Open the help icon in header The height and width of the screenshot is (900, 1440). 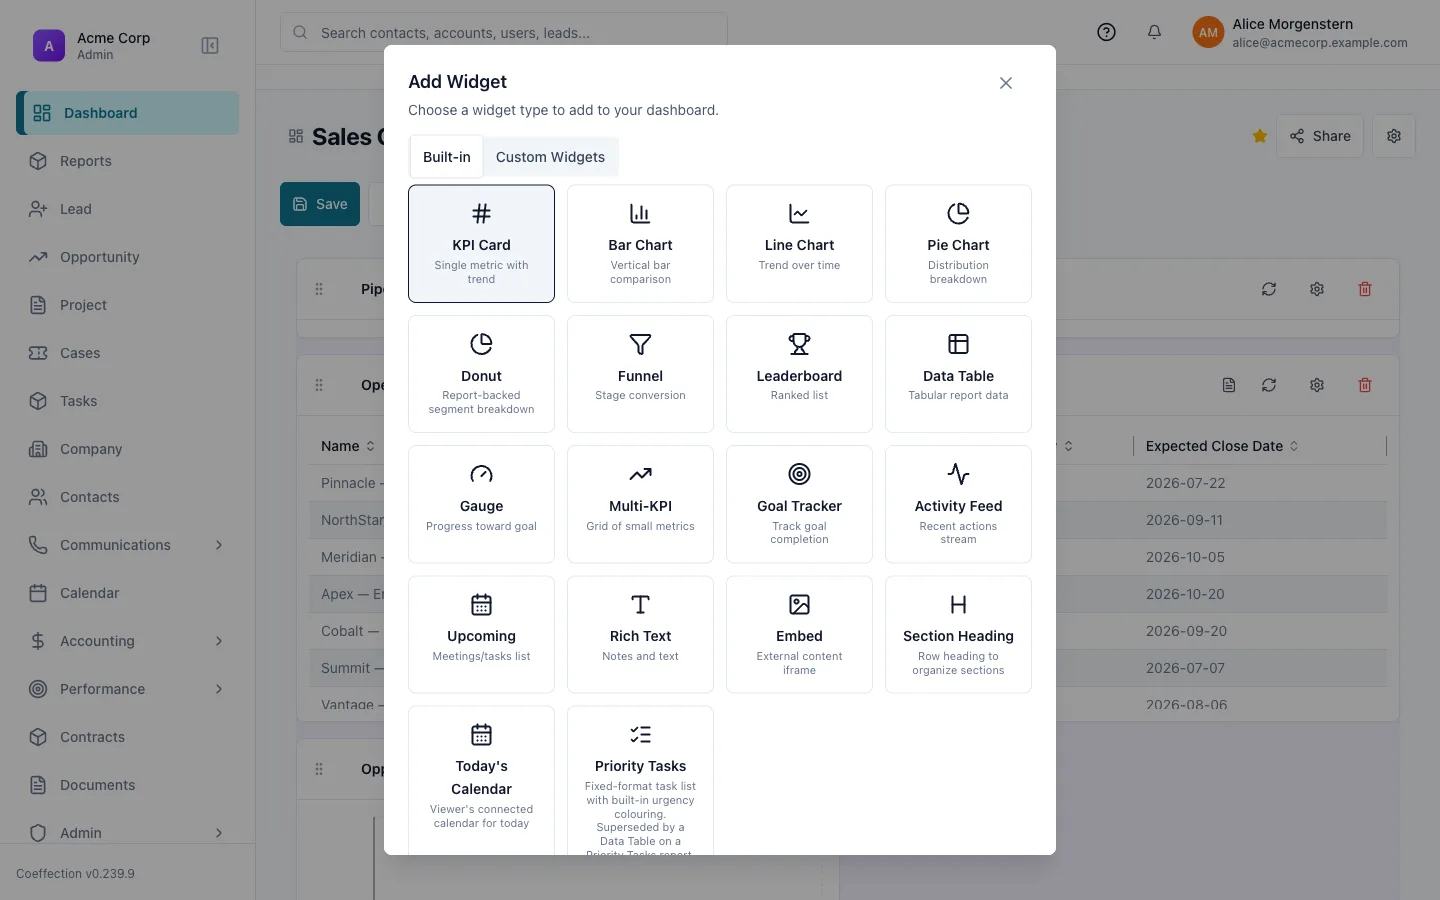tap(1106, 32)
